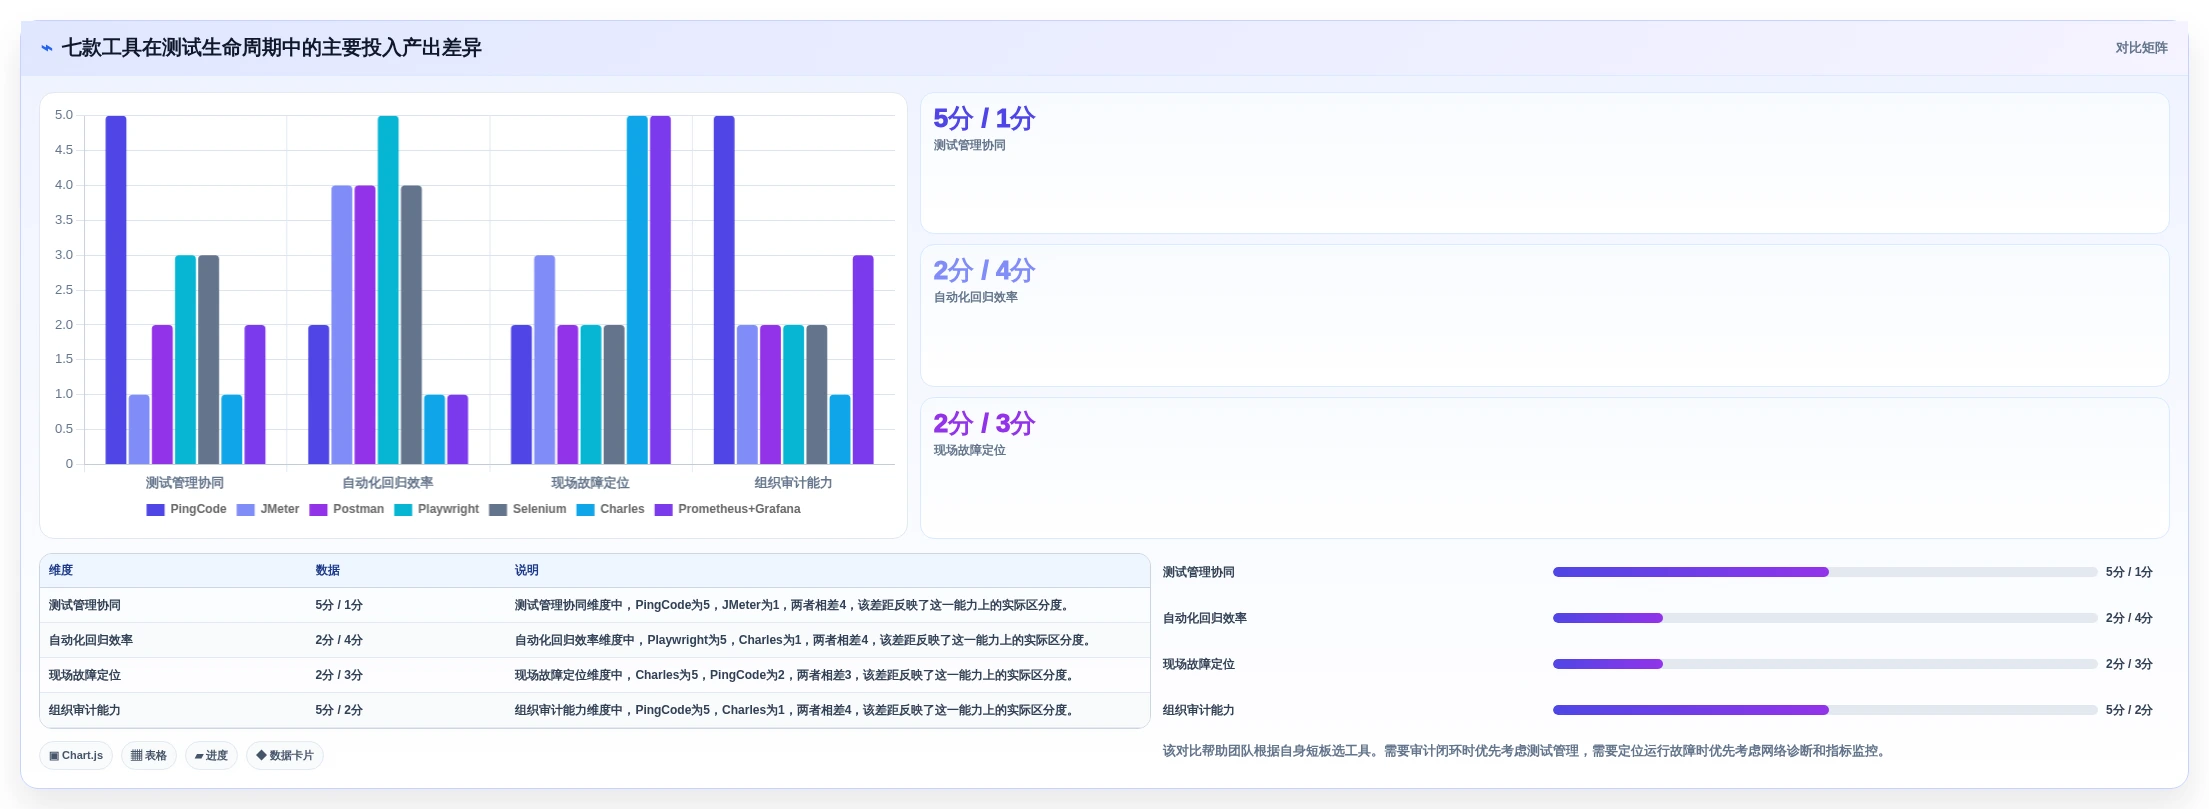Click the 数据卡片 tag chip

click(285, 756)
